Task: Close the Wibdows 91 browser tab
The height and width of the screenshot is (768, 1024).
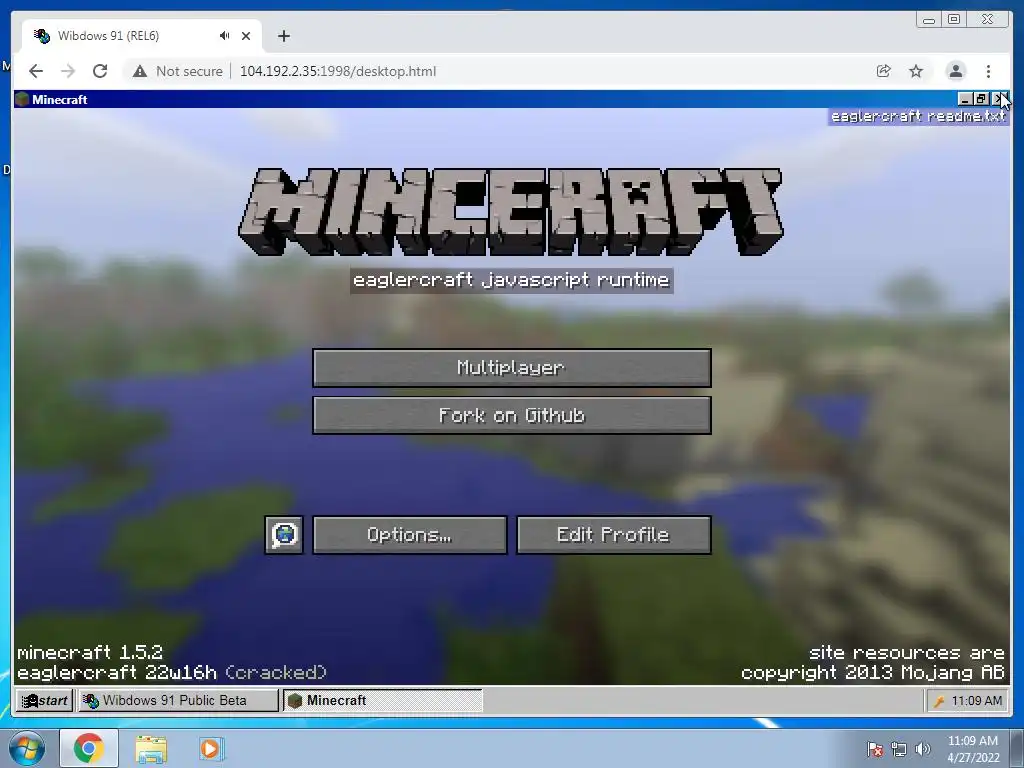Action: point(246,36)
